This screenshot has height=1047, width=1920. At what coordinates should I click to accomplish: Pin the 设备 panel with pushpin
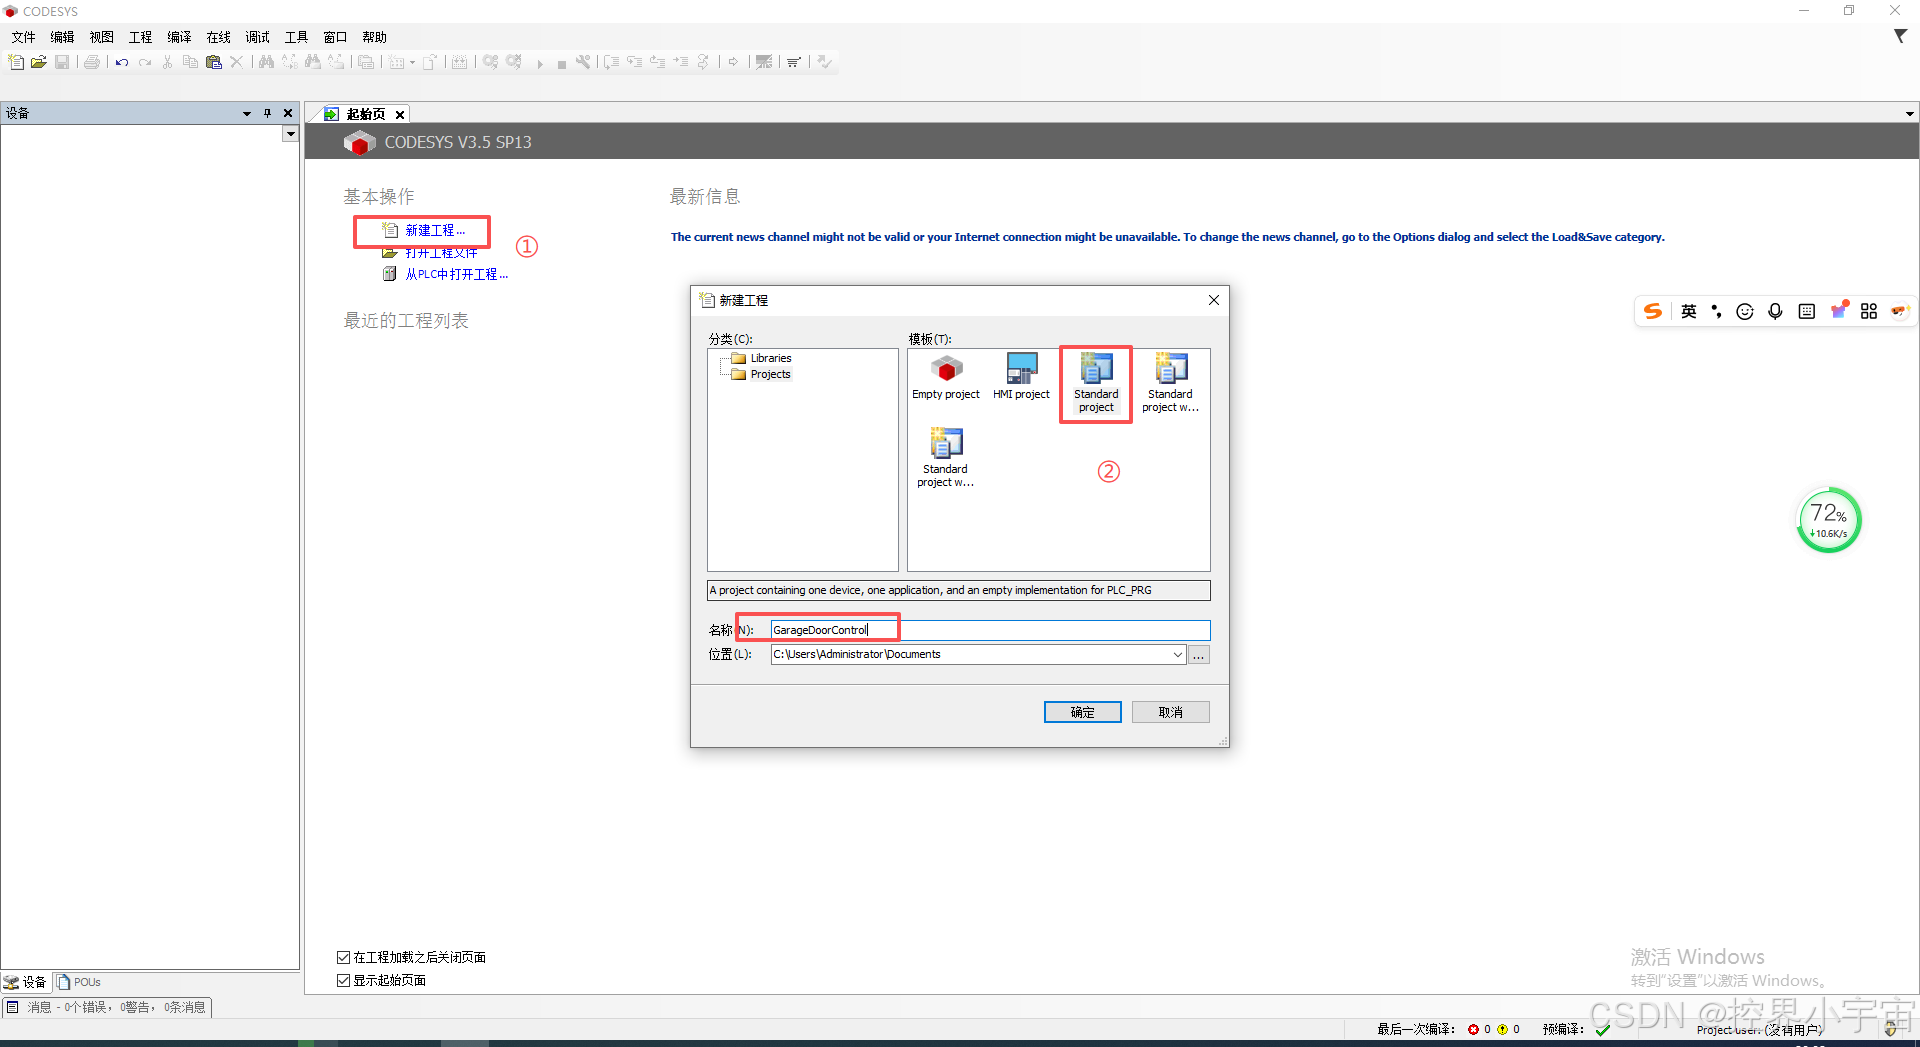click(267, 113)
